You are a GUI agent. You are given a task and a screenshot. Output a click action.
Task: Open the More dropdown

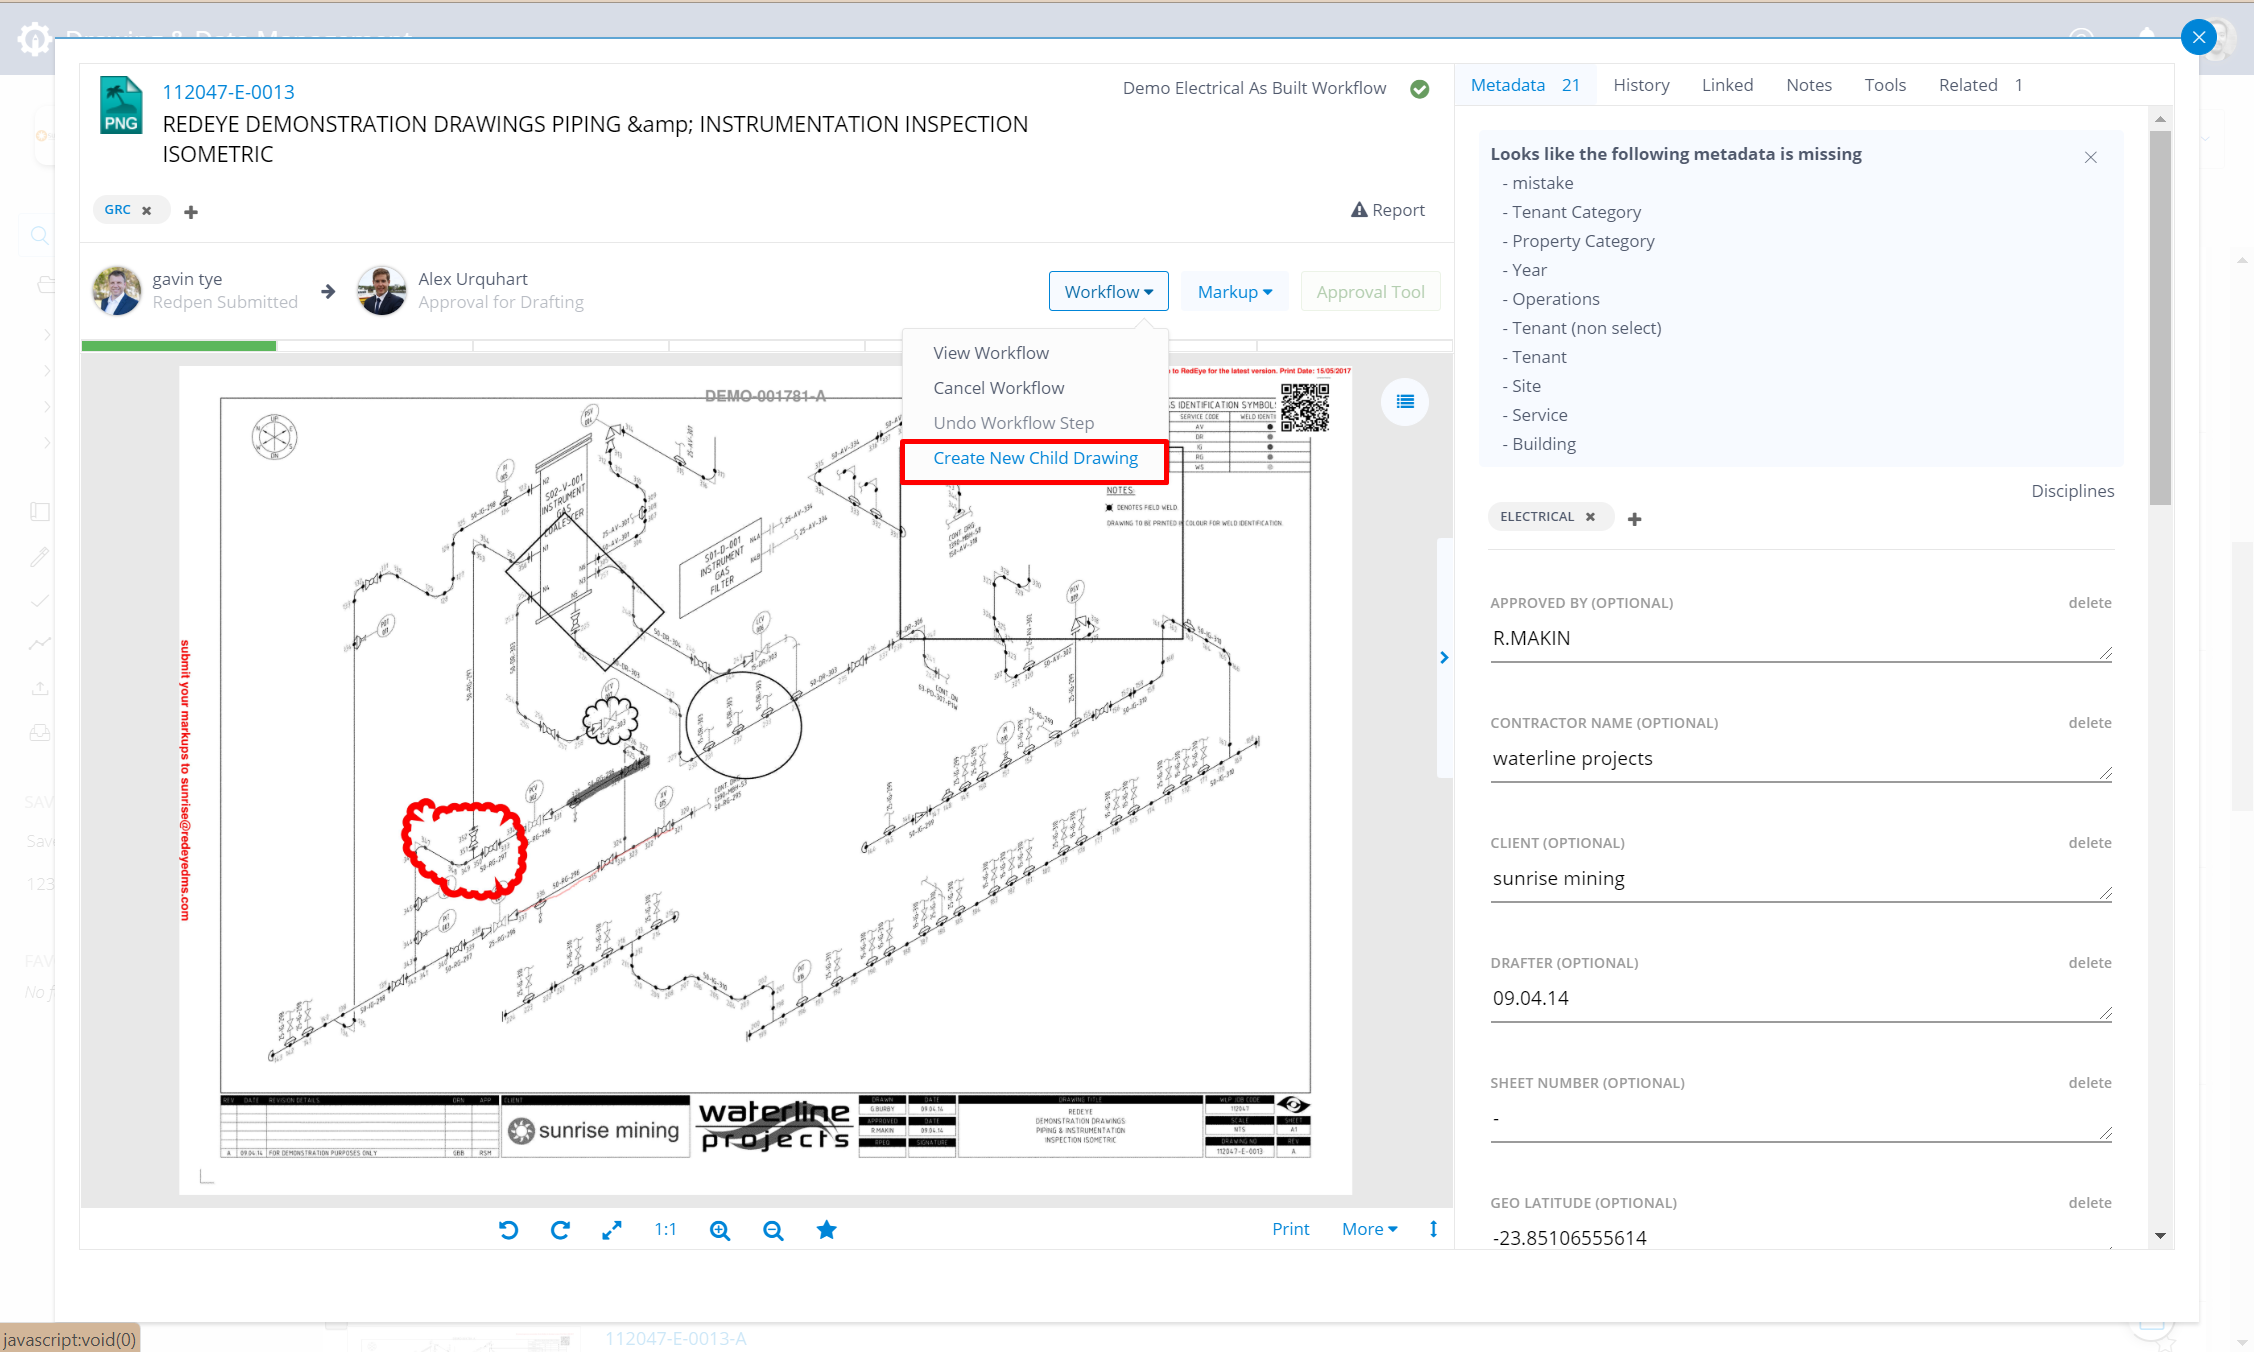tap(1369, 1229)
